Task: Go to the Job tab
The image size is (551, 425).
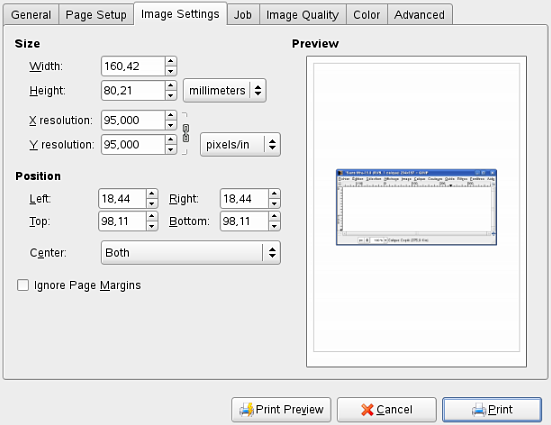Action: pos(243,15)
